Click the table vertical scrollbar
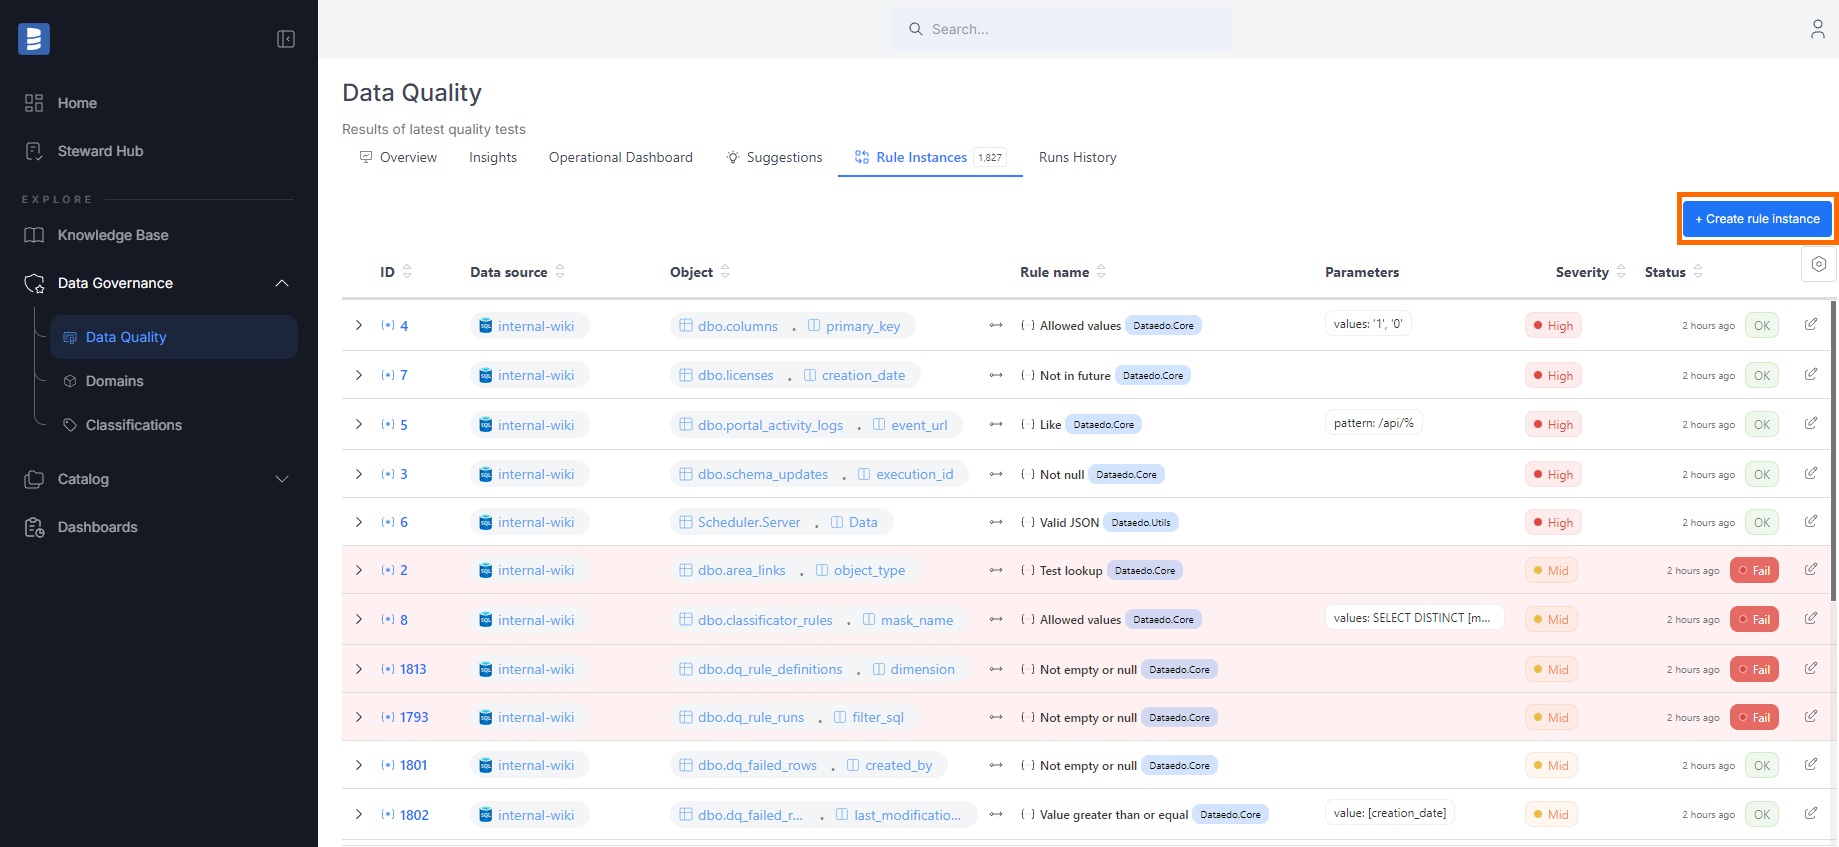Image resolution: width=1839 pixels, height=847 pixels. (1832, 450)
